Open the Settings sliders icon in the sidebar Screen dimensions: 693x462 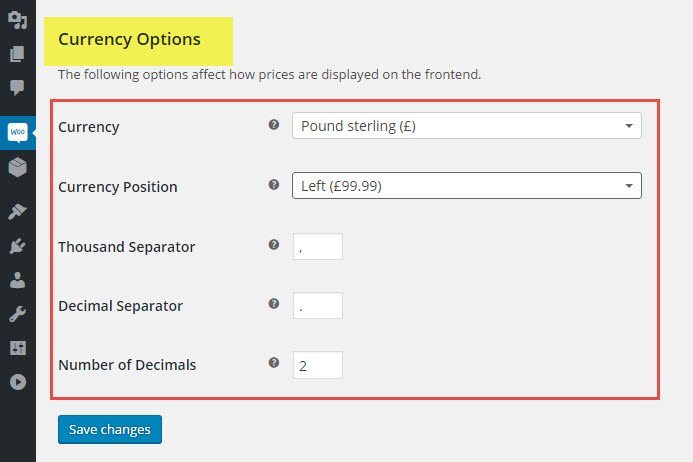coord(18,348)
